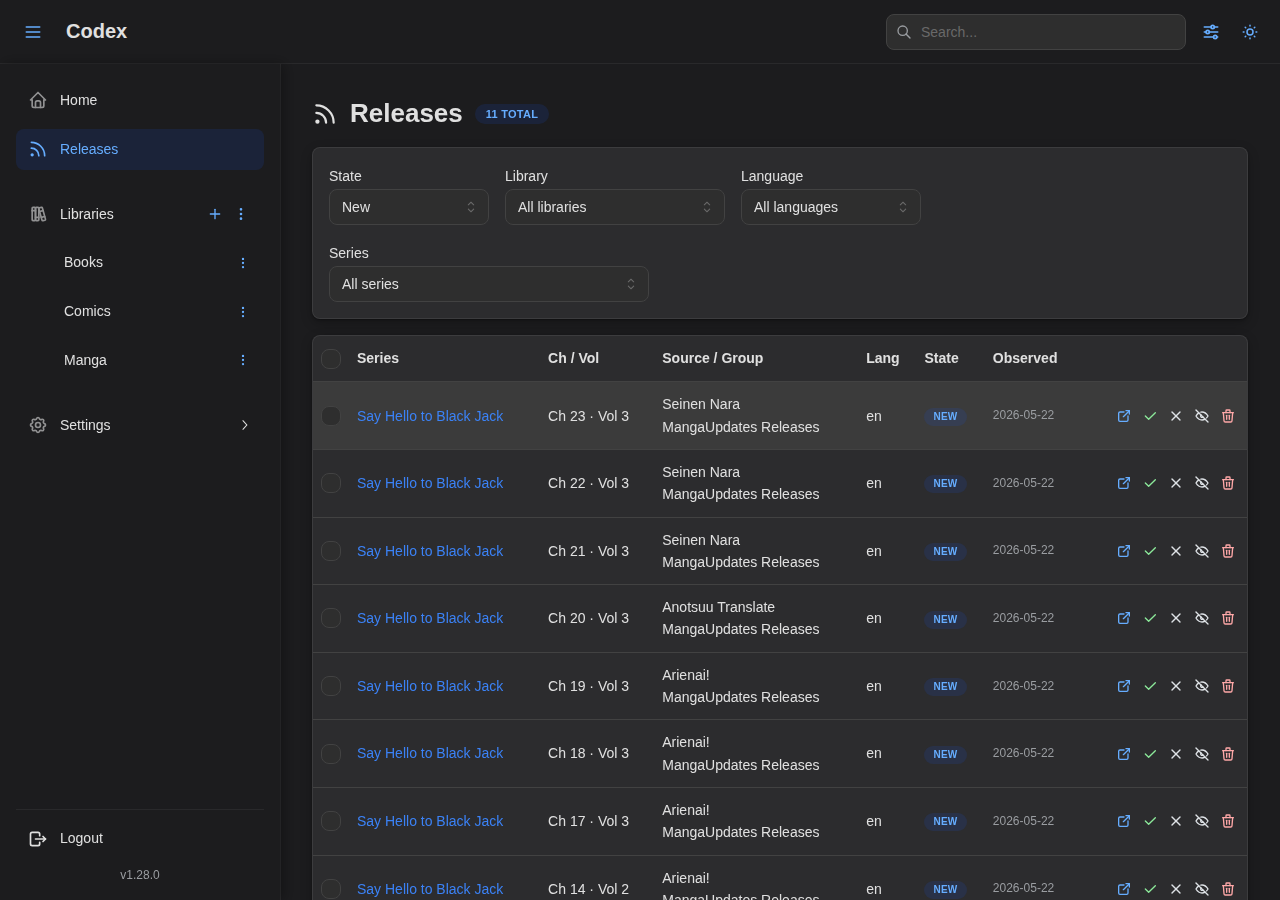The height and width of the screenshot is (900, 1280).
Task: Select the Ch 19 release checkbox
Action: click(331, 686)
